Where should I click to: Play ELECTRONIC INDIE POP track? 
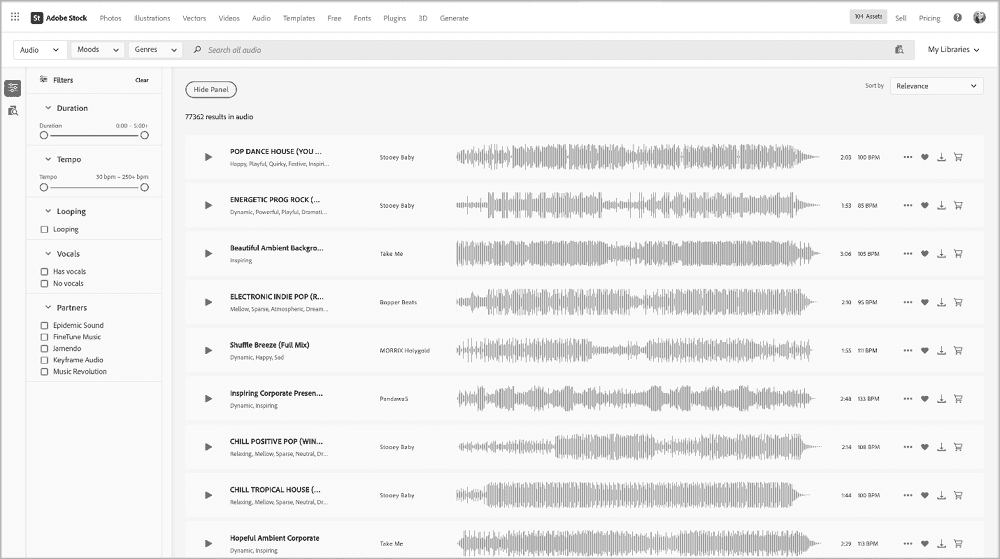208,302
